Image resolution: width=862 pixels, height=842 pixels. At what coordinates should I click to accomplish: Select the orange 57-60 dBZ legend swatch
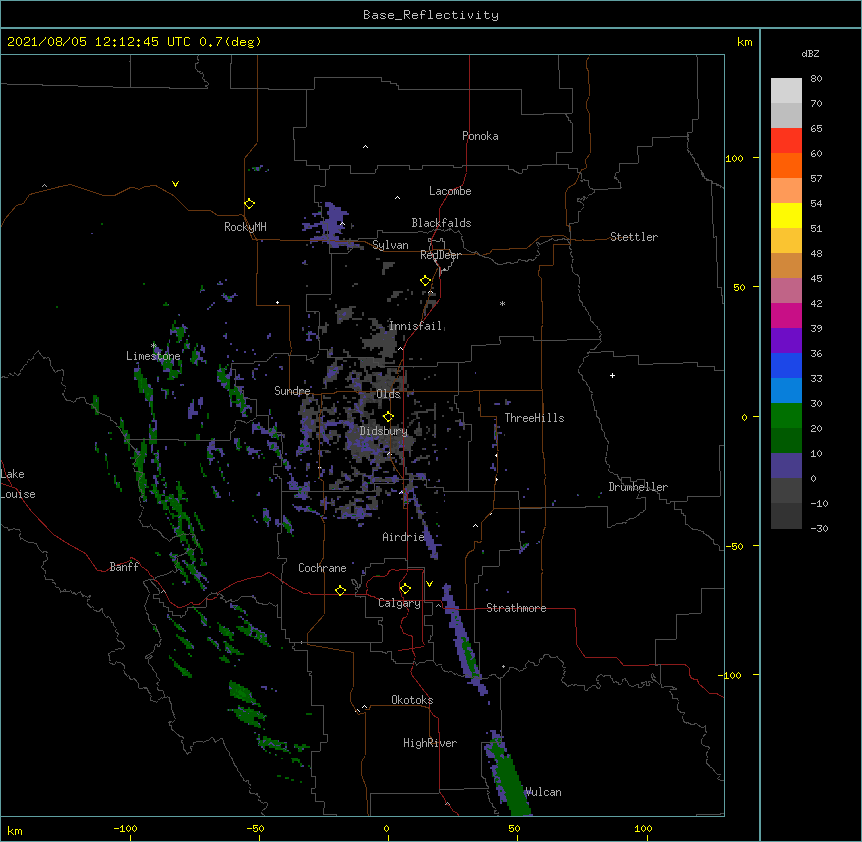786,165
